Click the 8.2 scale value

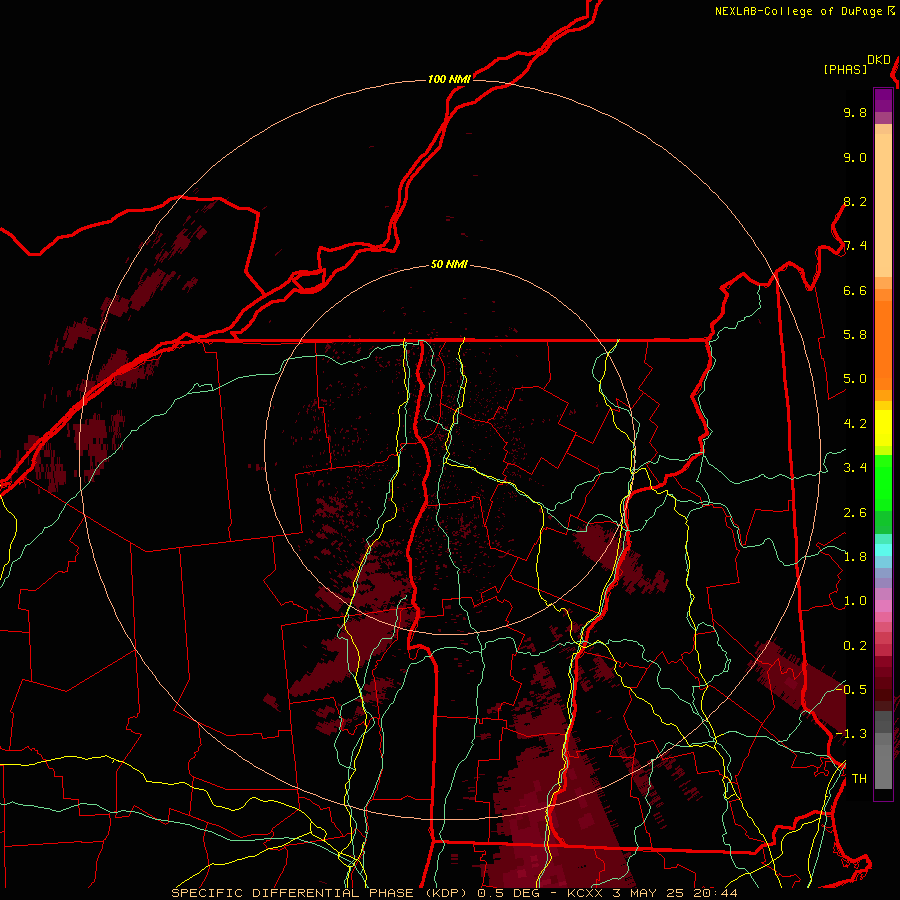tap(855, 202)
